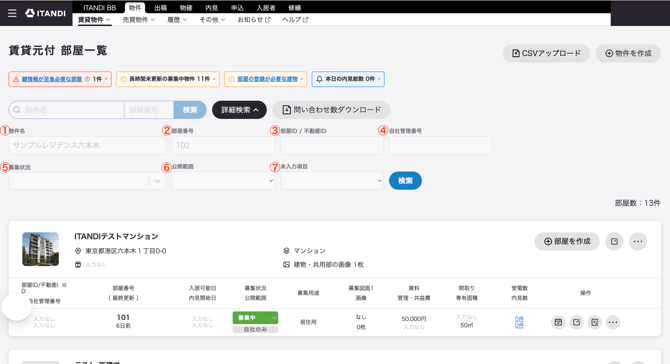Focus the quick search 物件名 field
Viewport: 670px width, 364px height.
(x=67, y=110)
